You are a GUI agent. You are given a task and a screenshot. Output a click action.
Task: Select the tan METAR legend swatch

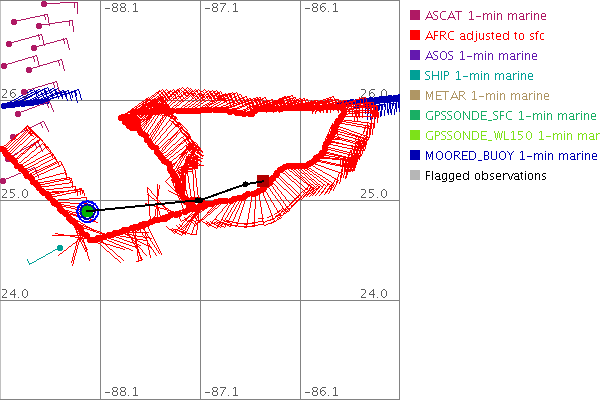coord(415,96)
